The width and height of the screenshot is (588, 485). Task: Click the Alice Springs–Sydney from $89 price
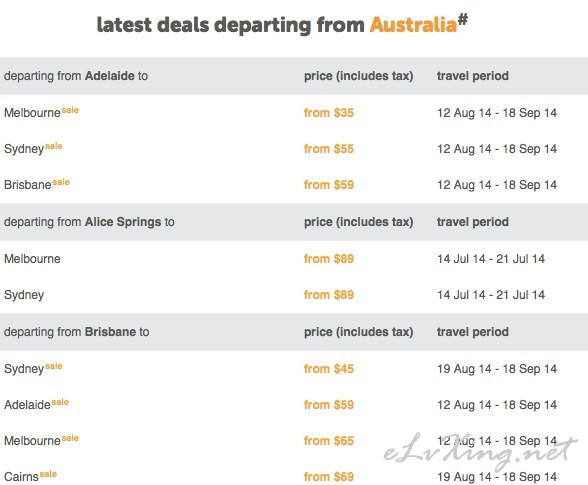coord(328,294)
